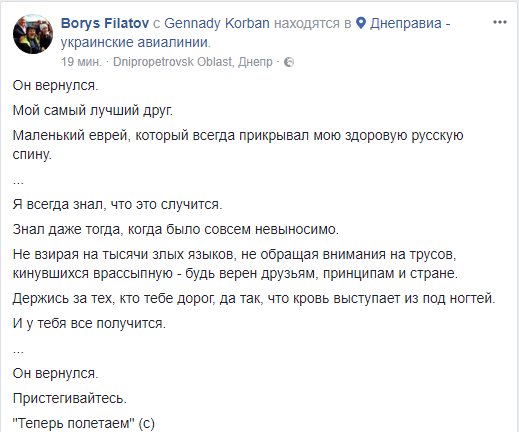This screenshot has height=432, width=519.
Task: Click the quote Теперь полетаем (с)
Action: tap(84, 423)
